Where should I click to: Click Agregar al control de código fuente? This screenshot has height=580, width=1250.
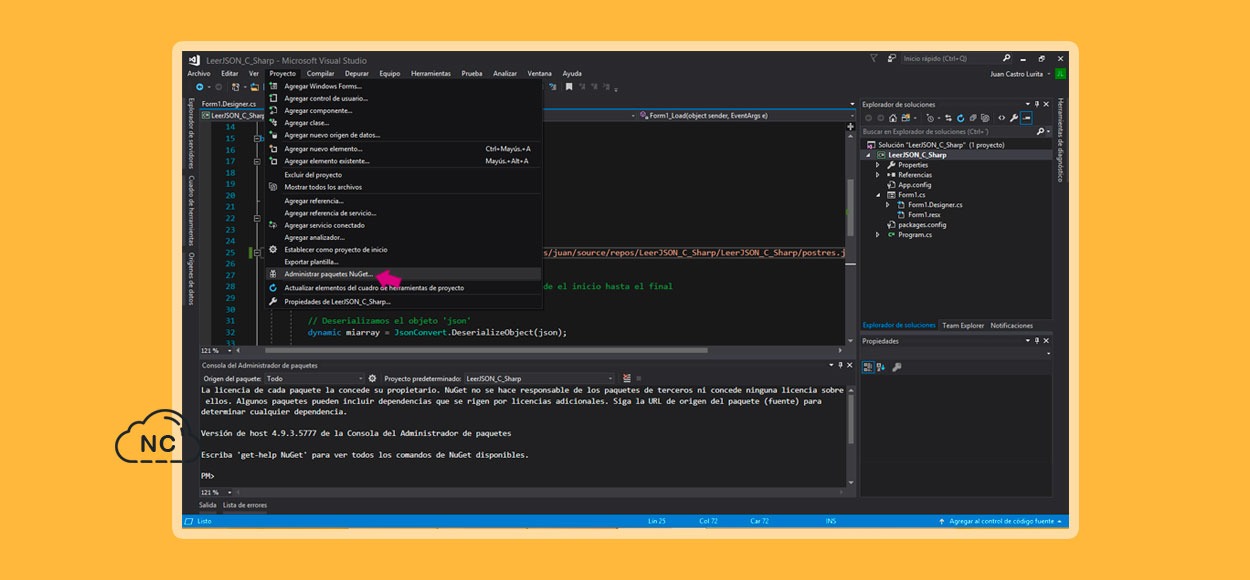1001,521
